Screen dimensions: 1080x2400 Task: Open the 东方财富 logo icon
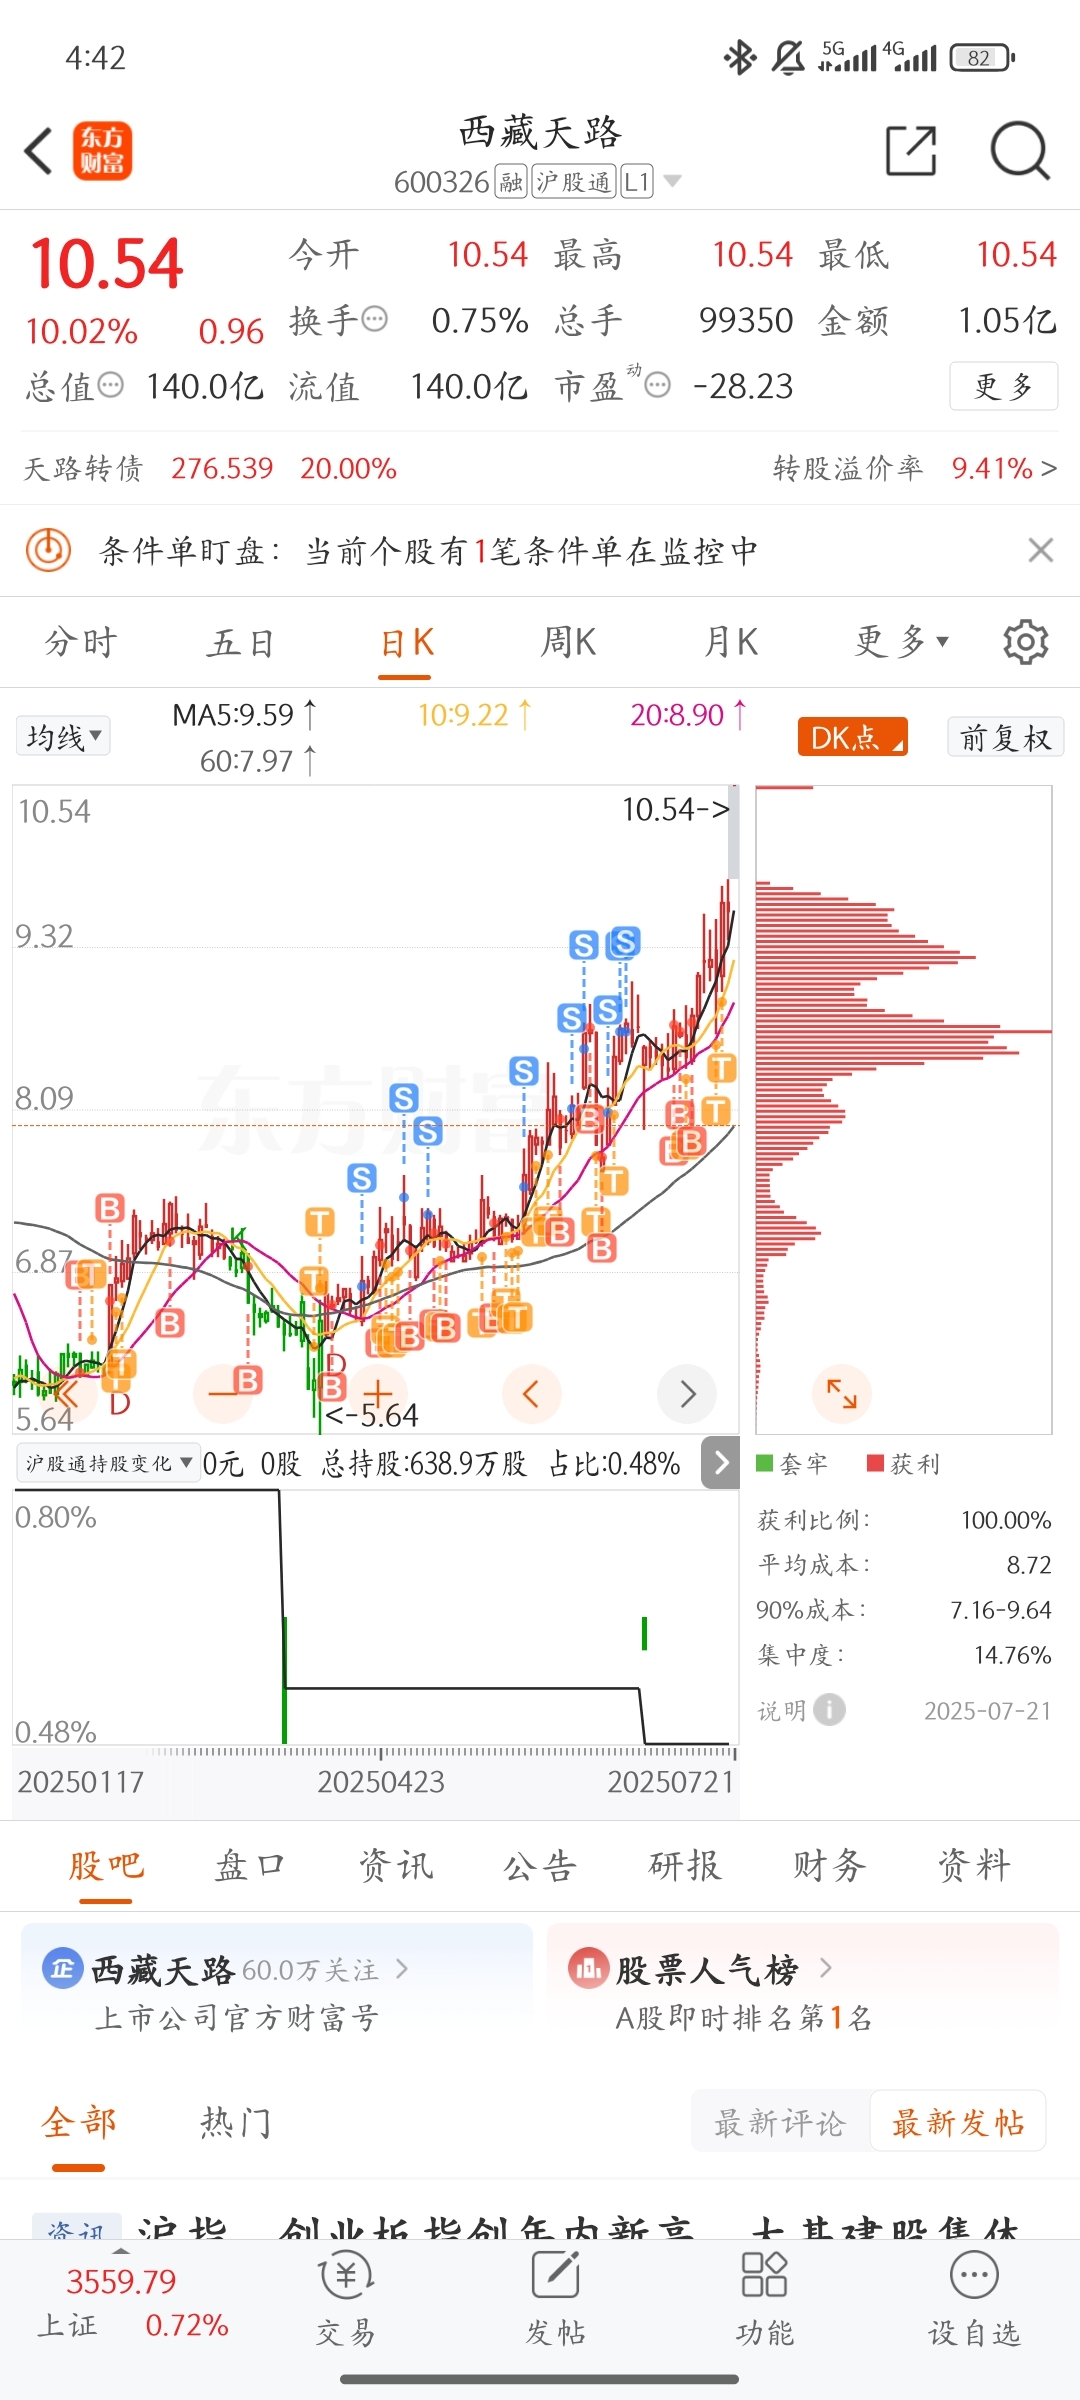102,152
